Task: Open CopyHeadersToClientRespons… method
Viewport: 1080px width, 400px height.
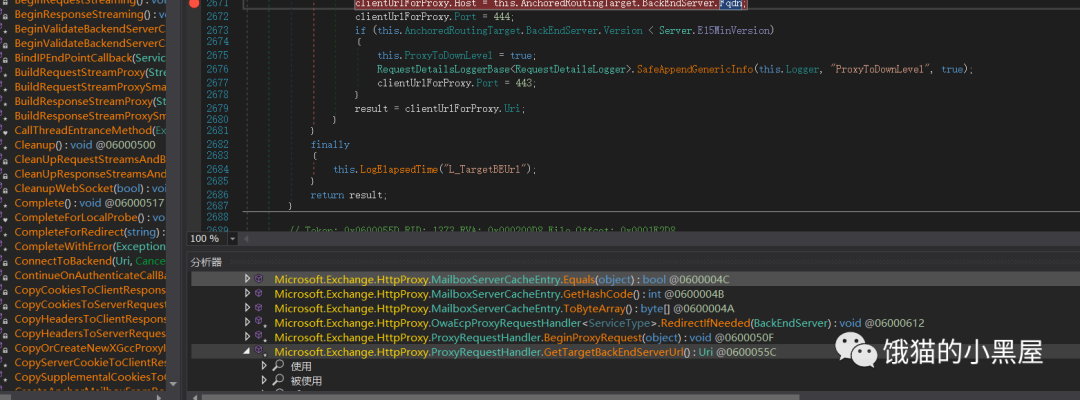Action: 90,319
